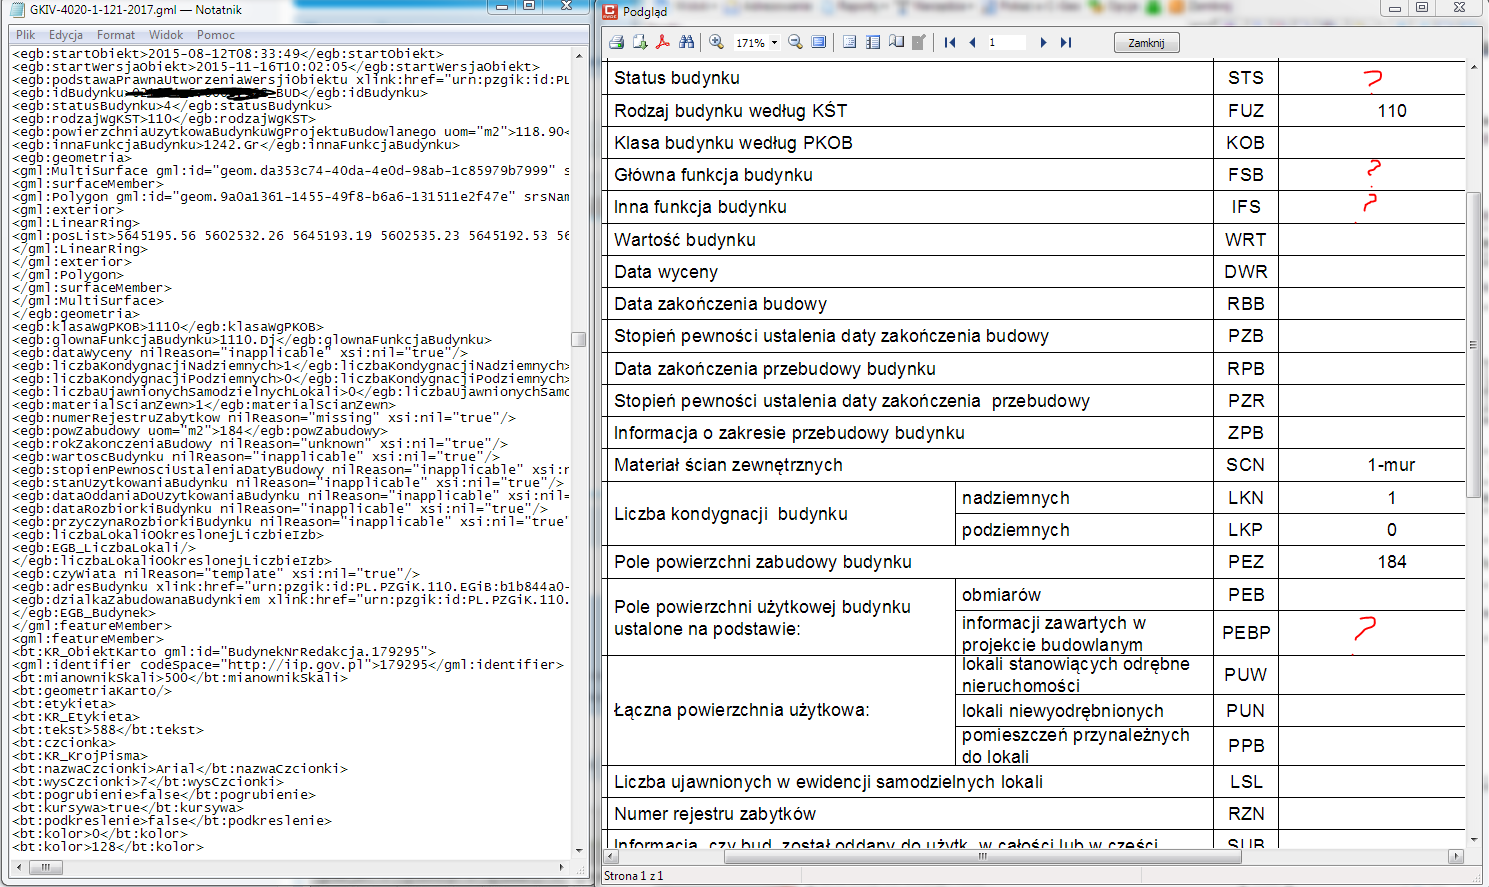
Task: Open the Widok menu in Notatnik
Action: pos(166,35)
